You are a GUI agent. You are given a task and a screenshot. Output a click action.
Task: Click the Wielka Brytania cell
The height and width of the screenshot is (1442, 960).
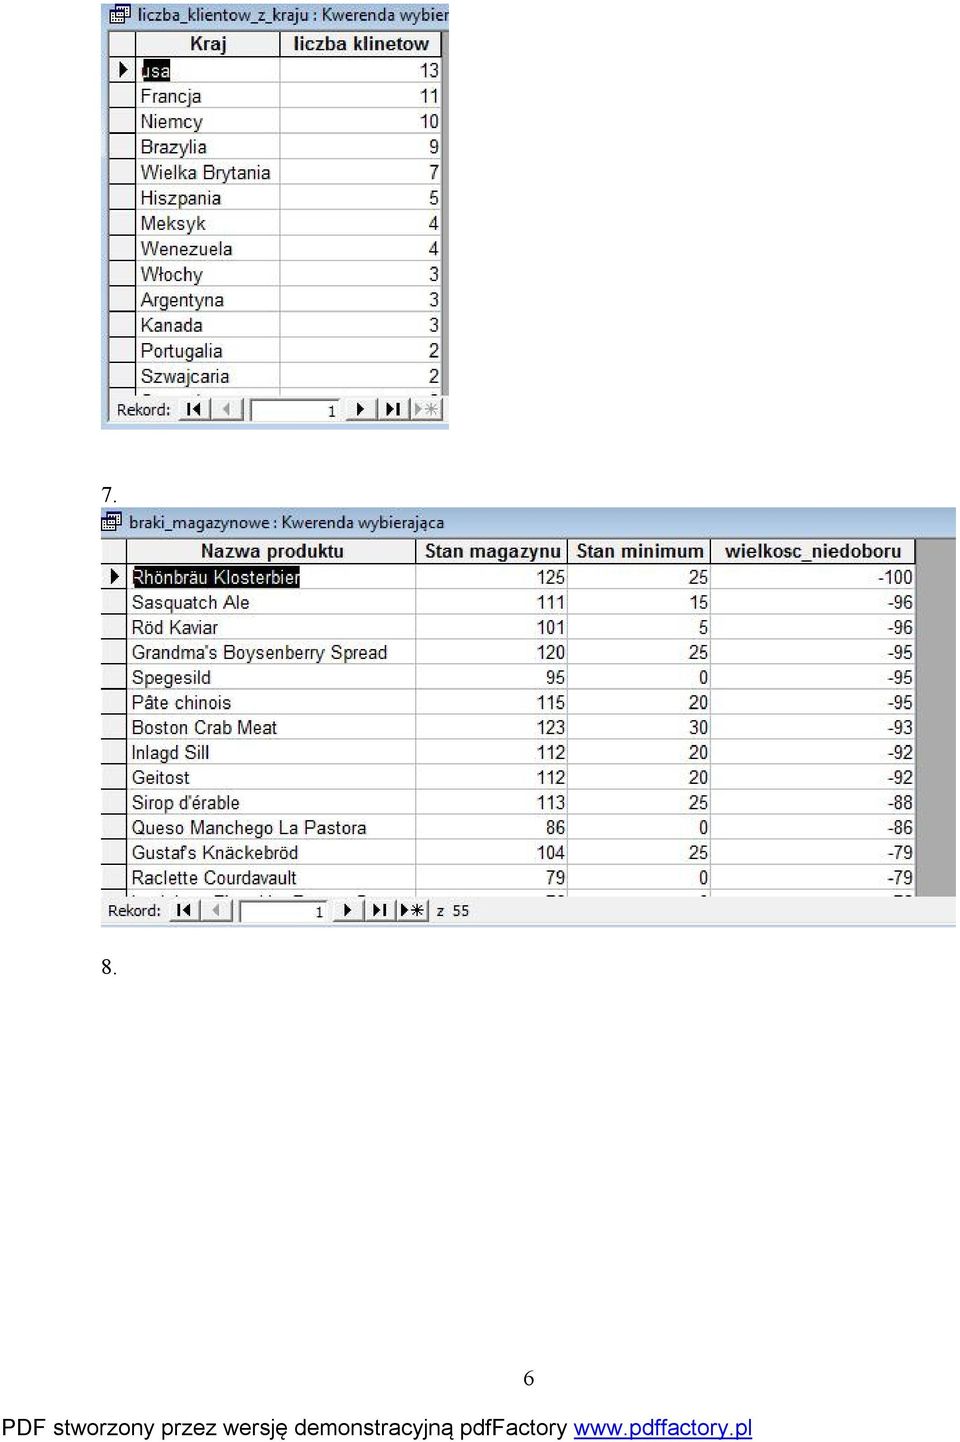coord(208,172)
